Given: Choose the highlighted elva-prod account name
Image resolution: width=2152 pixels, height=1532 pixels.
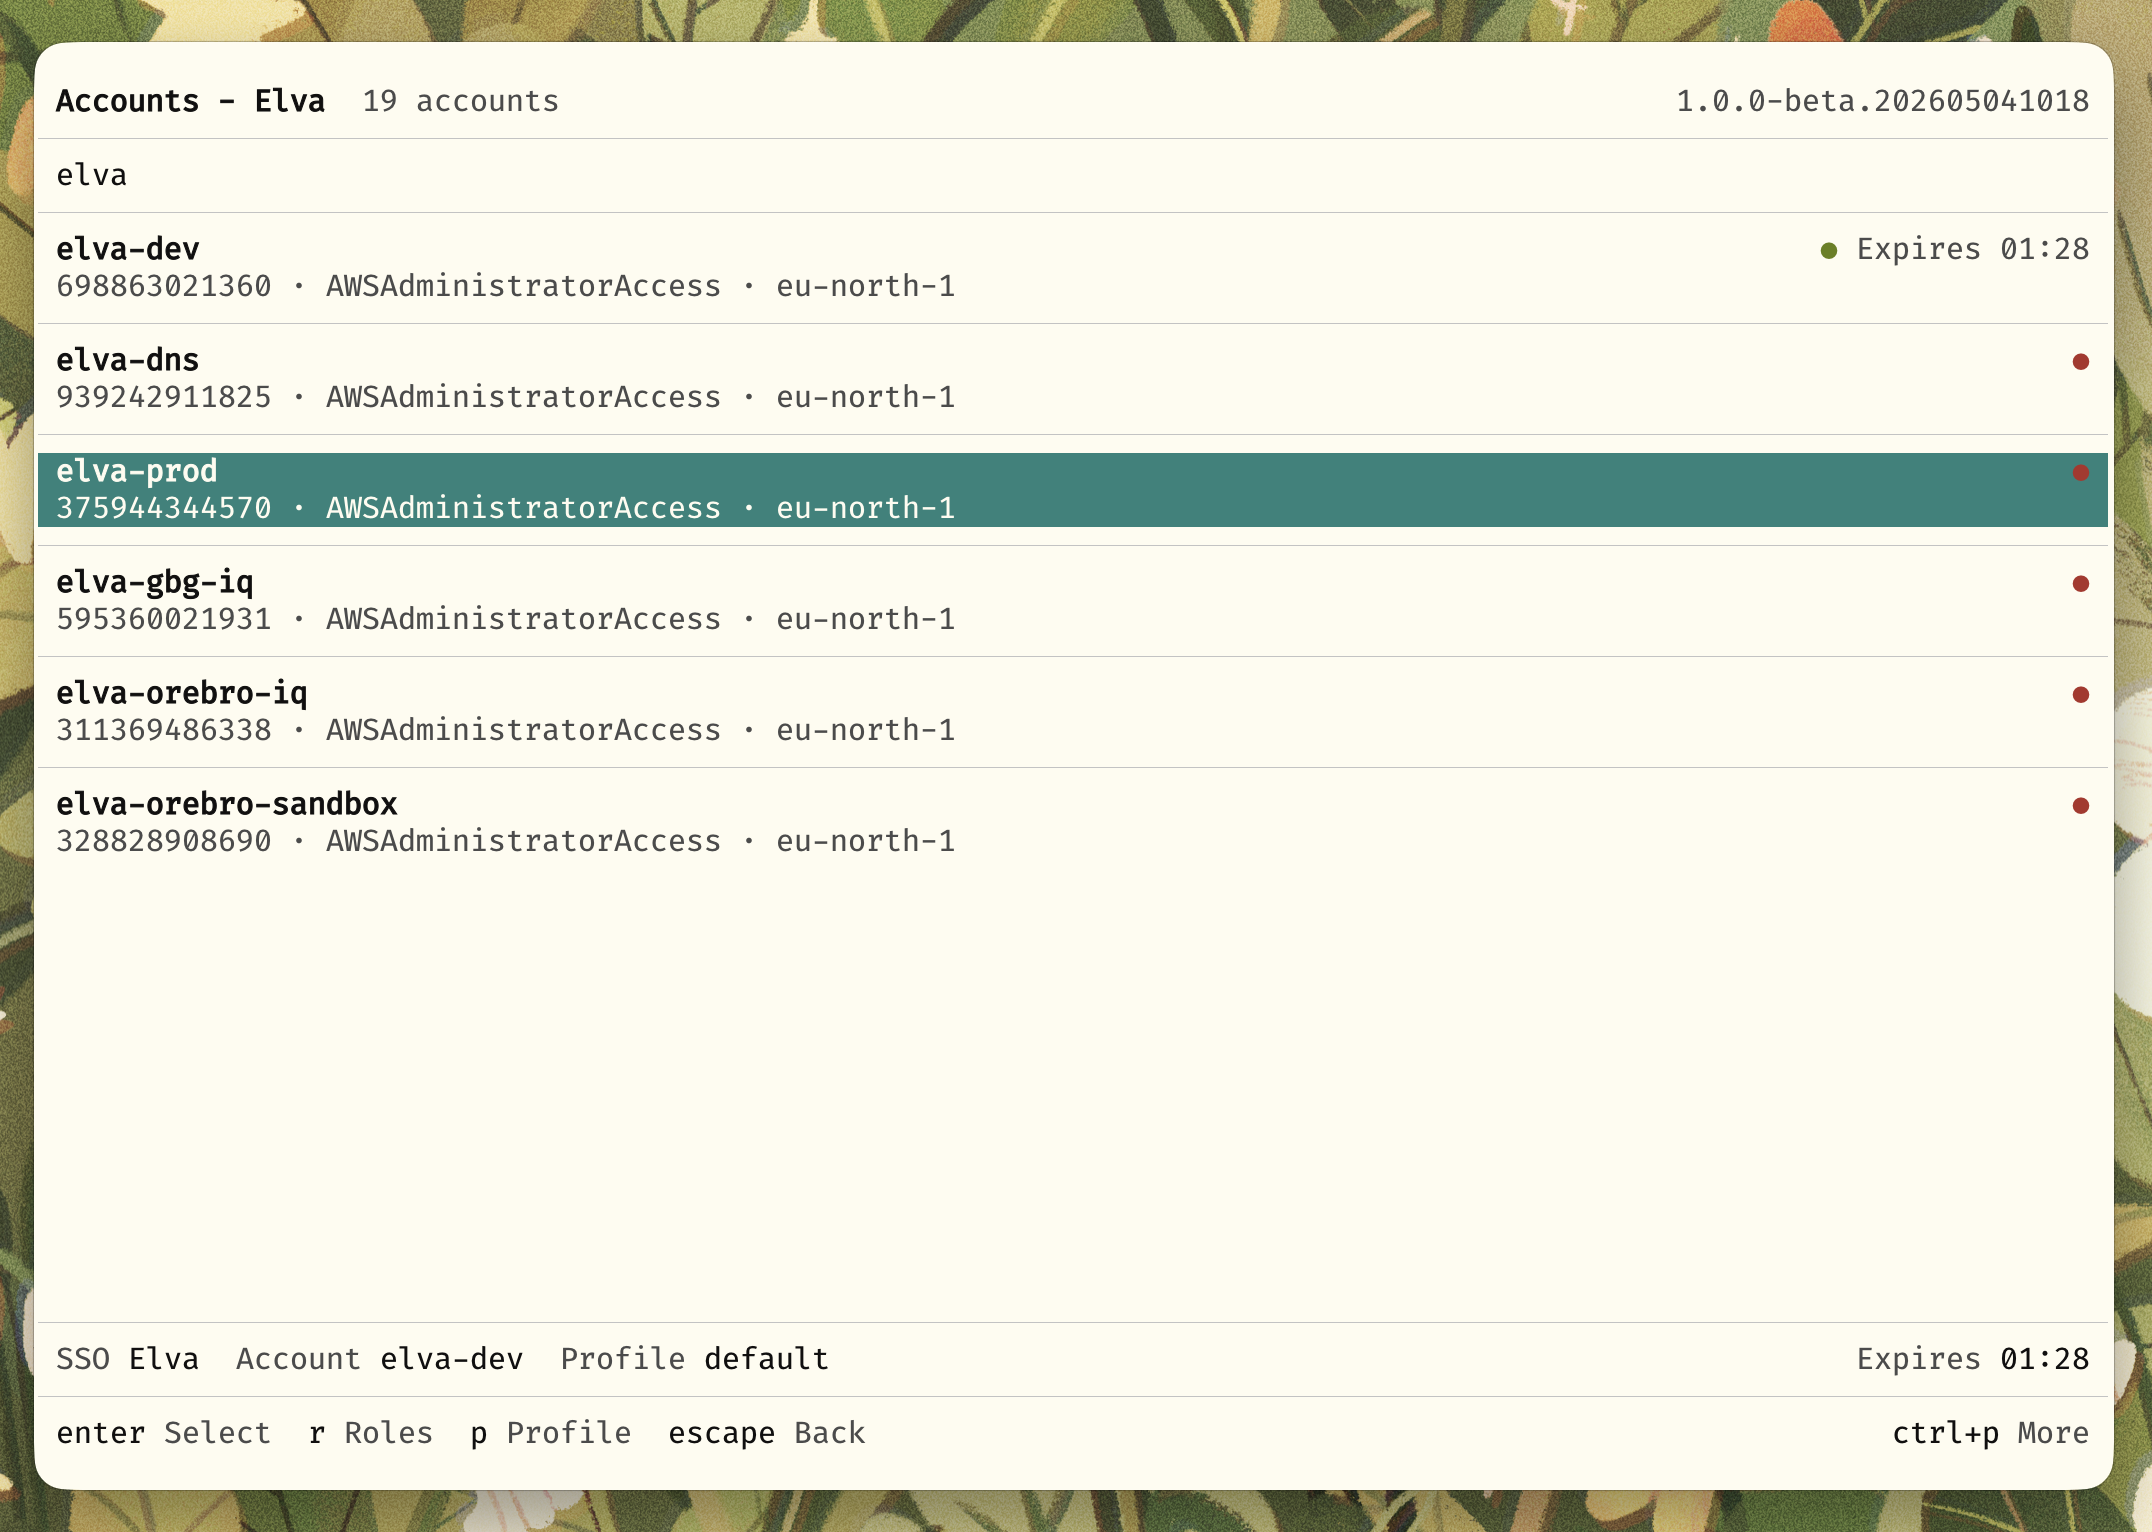Looking at the screenshot, I should tap(137, 471).
